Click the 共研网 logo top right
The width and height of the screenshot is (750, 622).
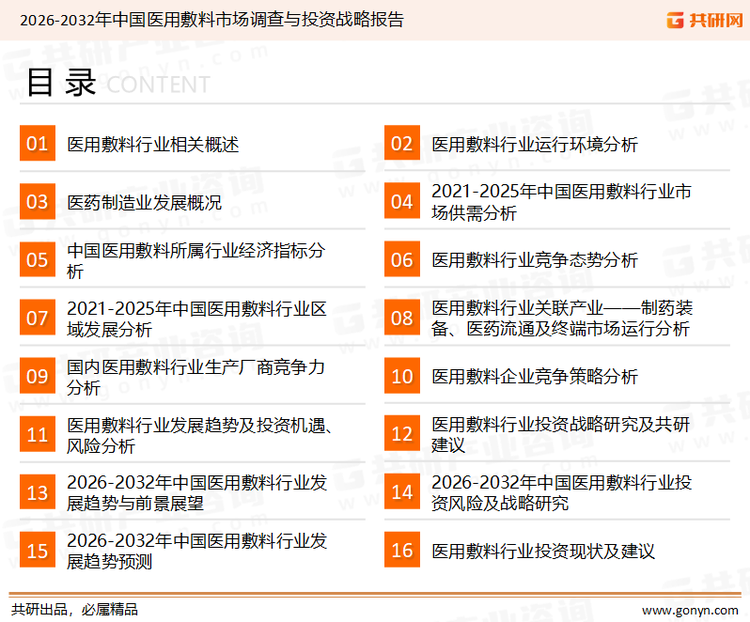[x=705, y=20]
